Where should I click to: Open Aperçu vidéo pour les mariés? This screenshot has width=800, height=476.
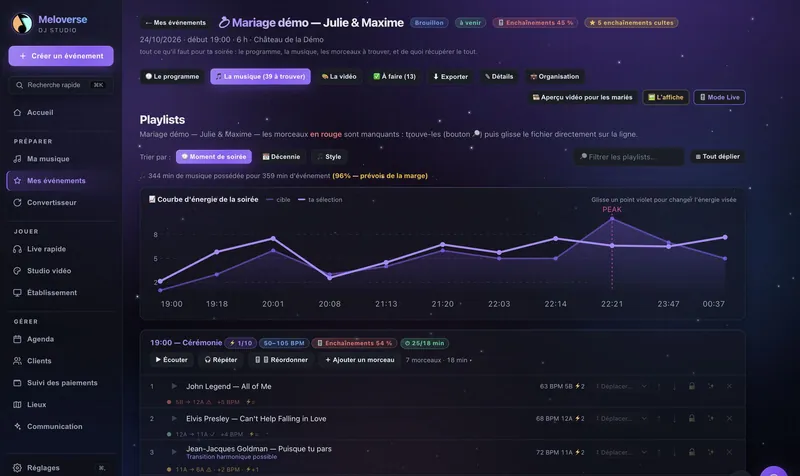(x=582, y=97)
